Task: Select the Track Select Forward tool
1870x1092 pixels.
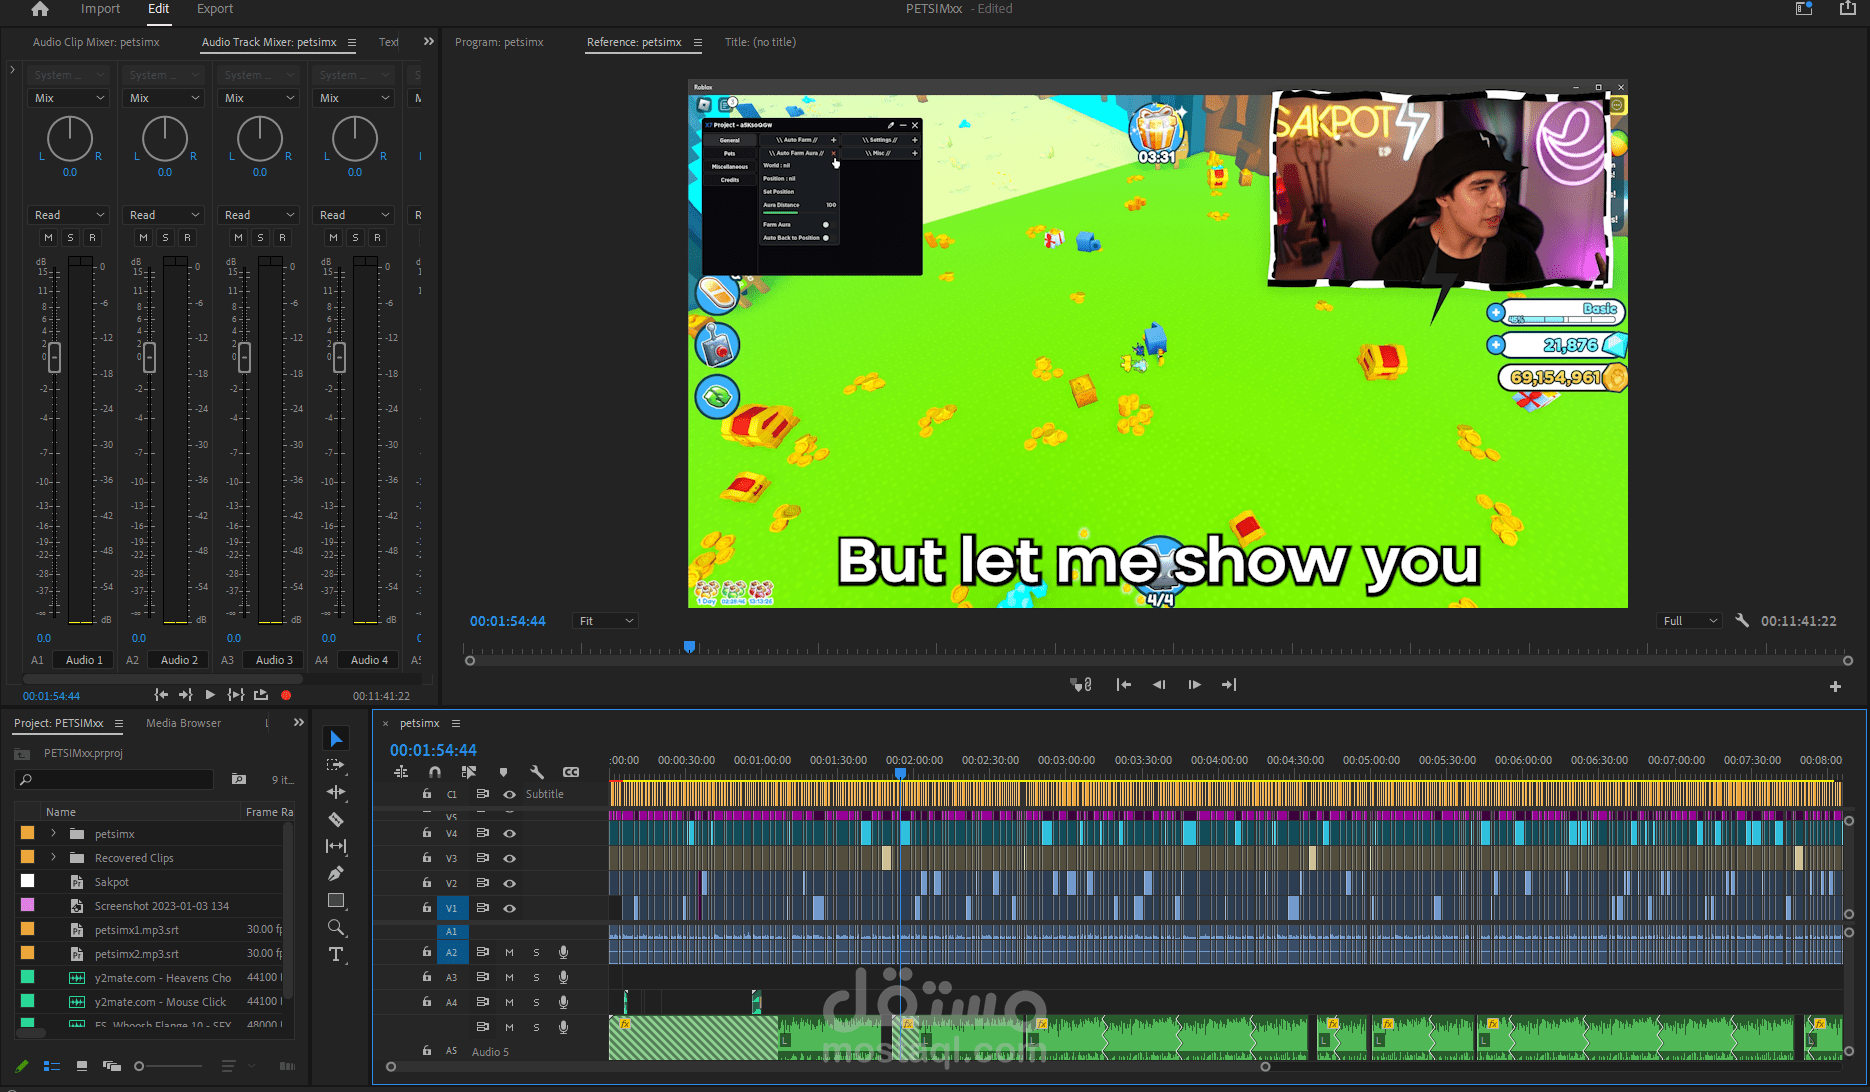Action: coord(336,765)
